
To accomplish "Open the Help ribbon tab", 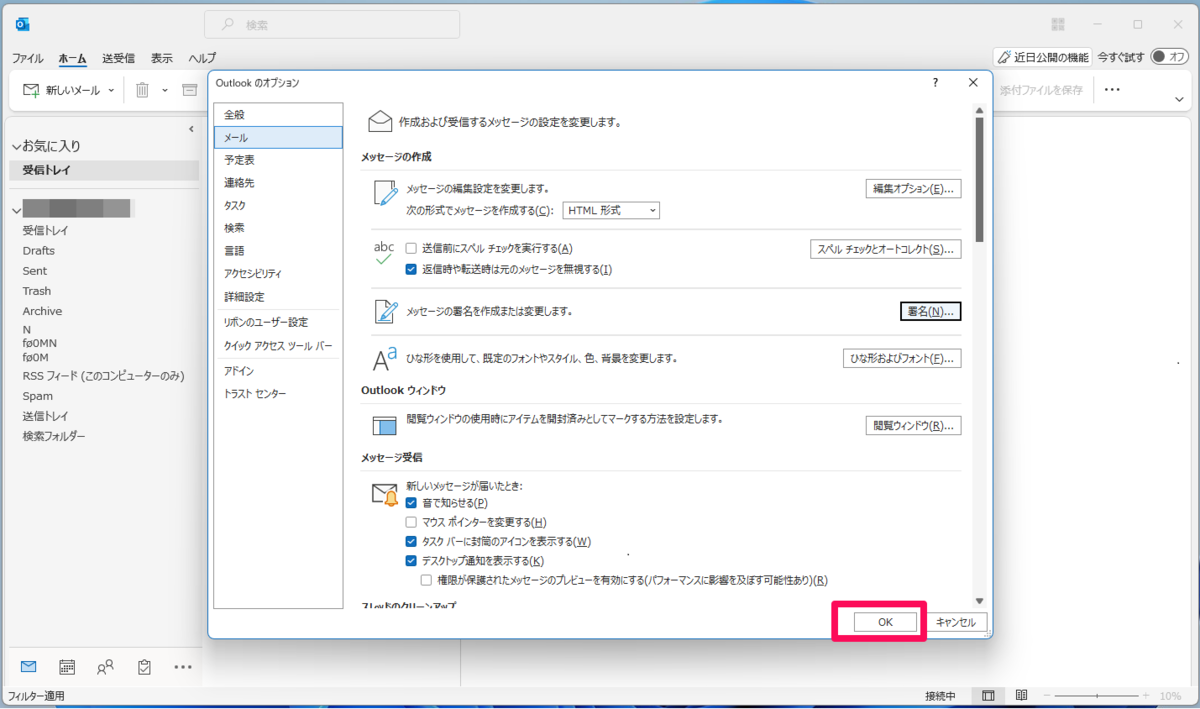I will [202, 58].
